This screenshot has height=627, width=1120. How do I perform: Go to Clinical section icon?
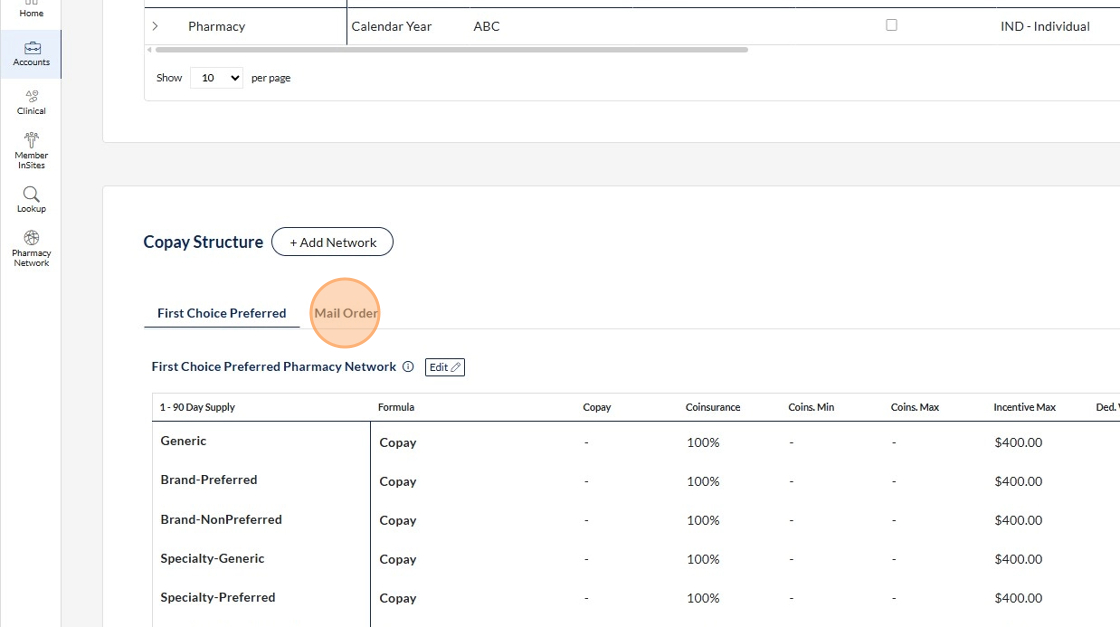coord(31,97)
